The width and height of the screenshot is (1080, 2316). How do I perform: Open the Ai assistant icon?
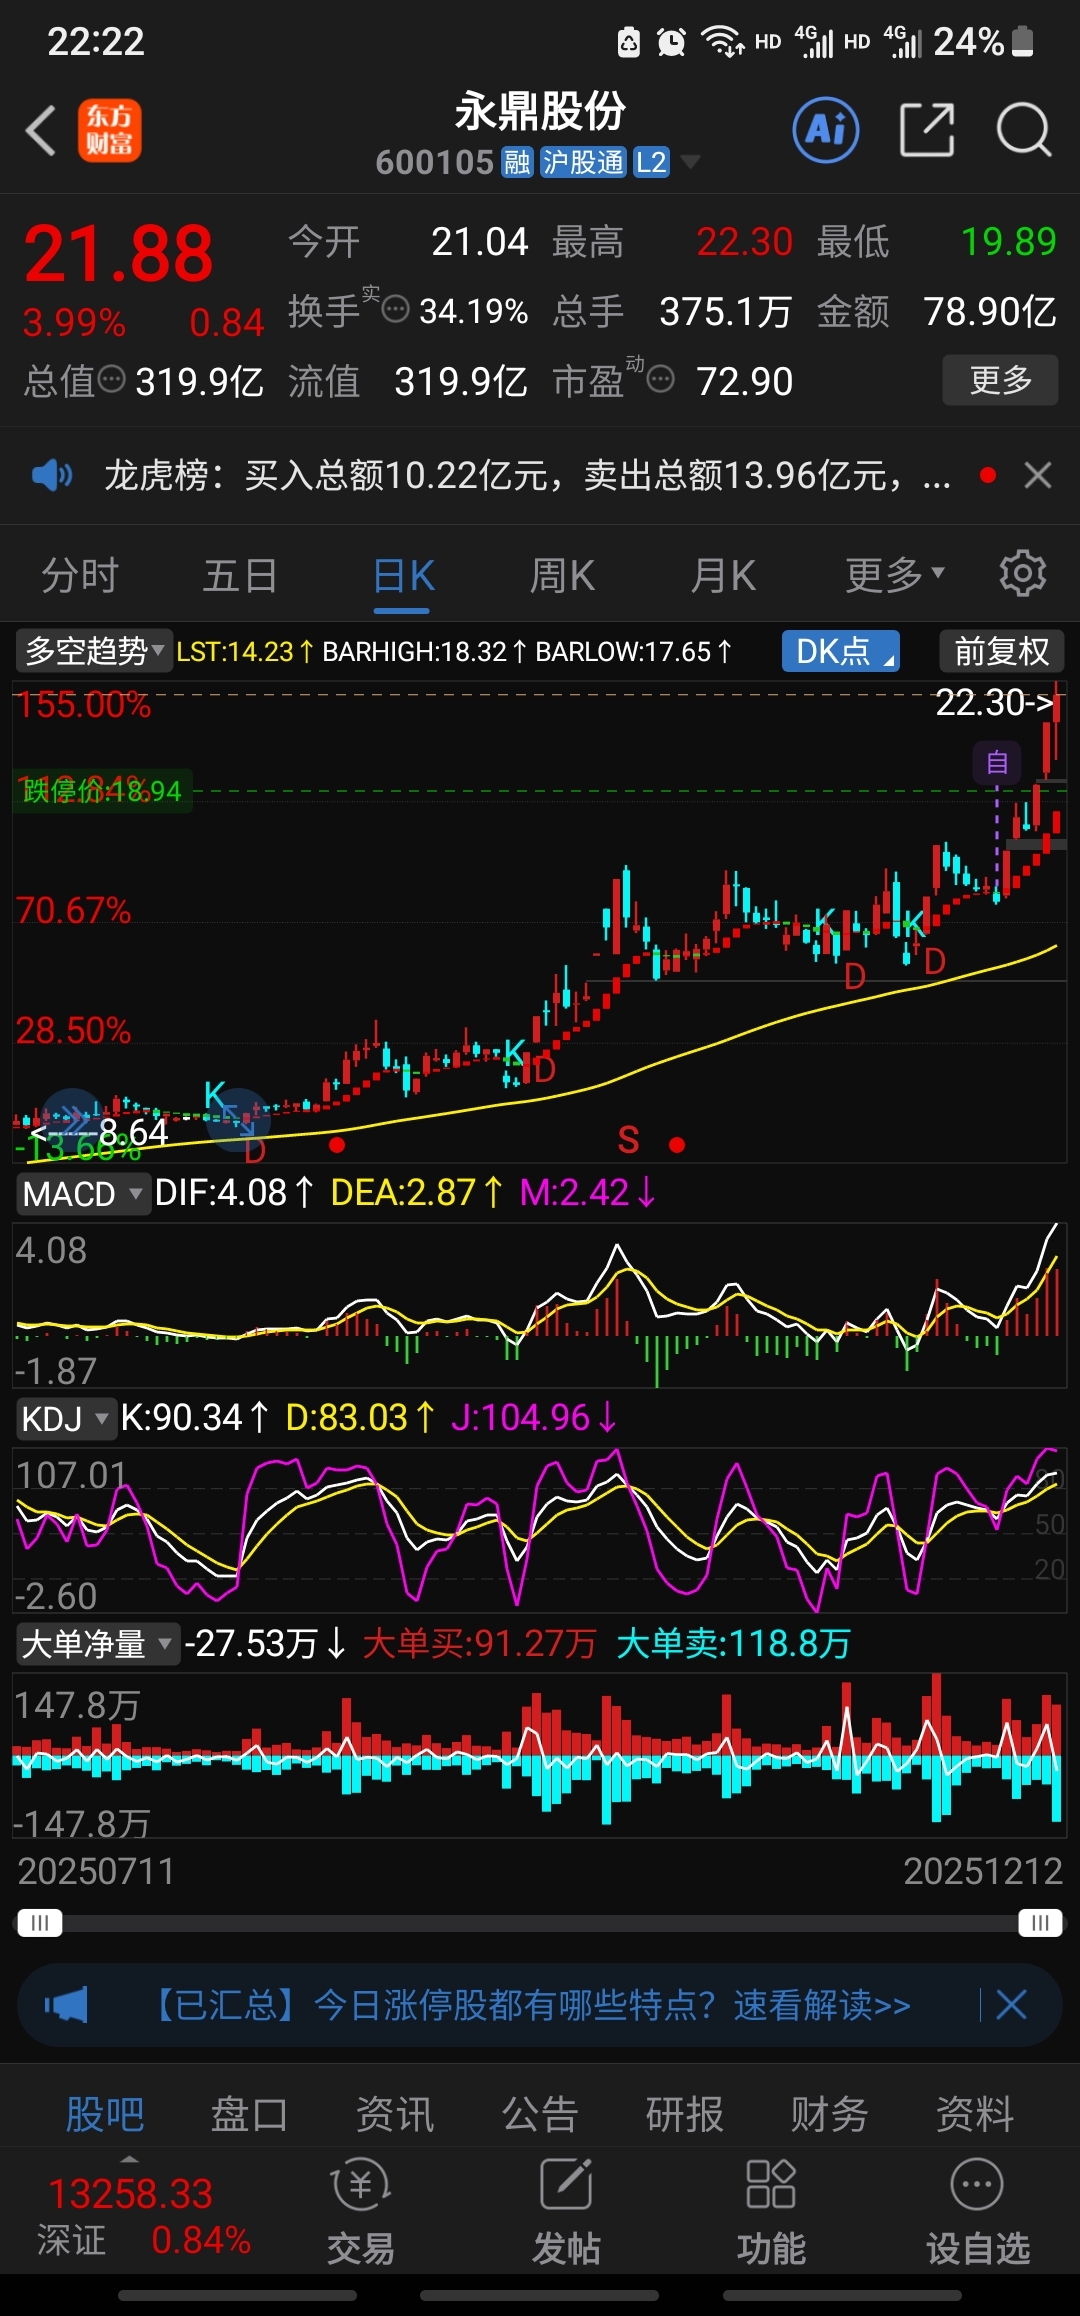coord(826,130)
